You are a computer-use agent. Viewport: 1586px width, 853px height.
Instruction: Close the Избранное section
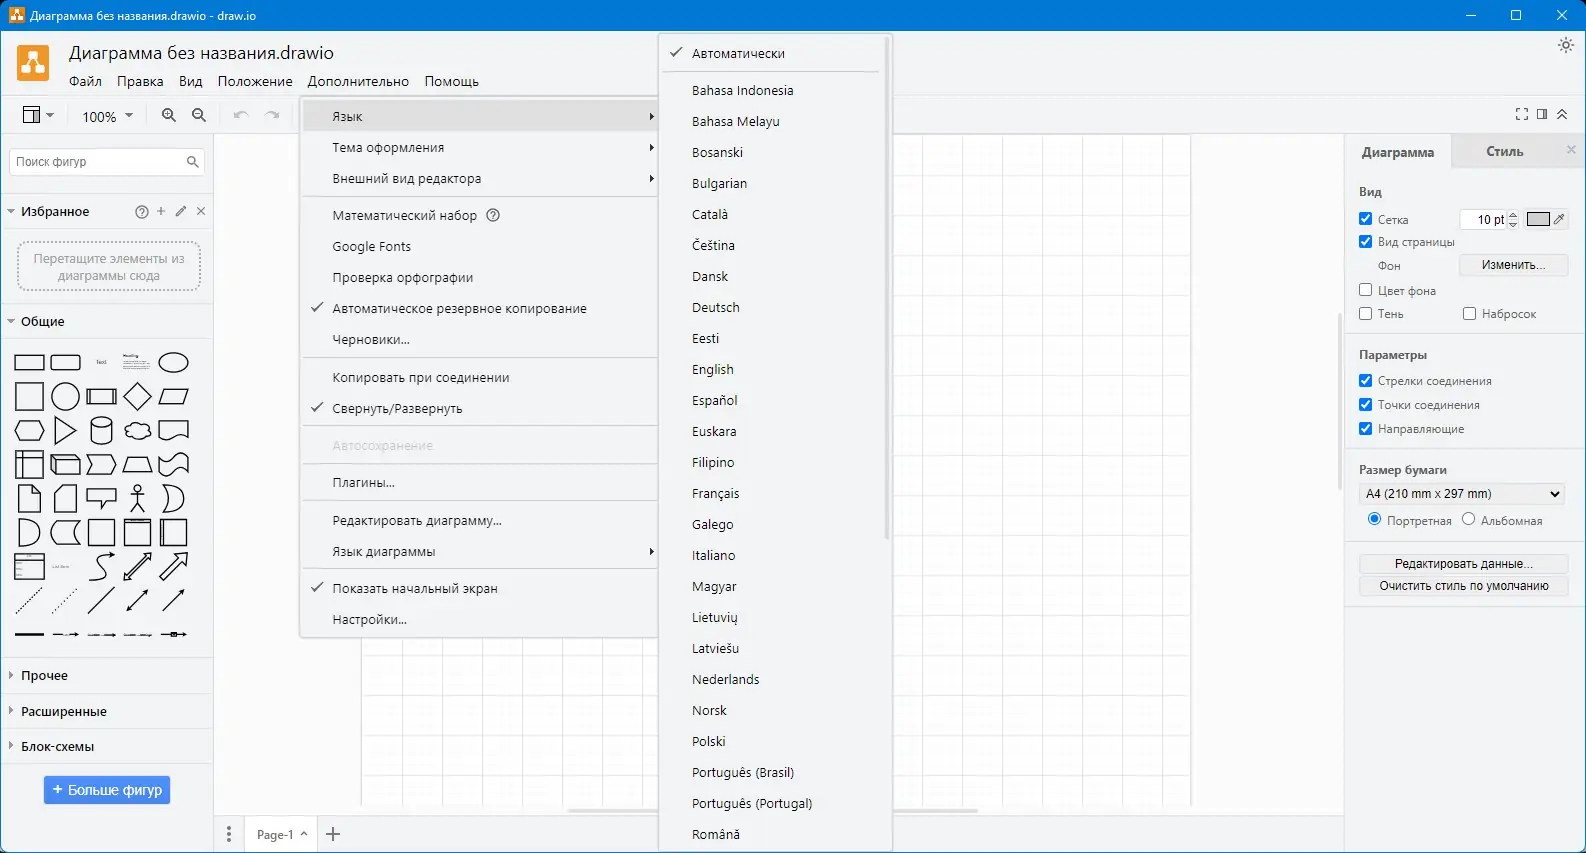(201, 211)
